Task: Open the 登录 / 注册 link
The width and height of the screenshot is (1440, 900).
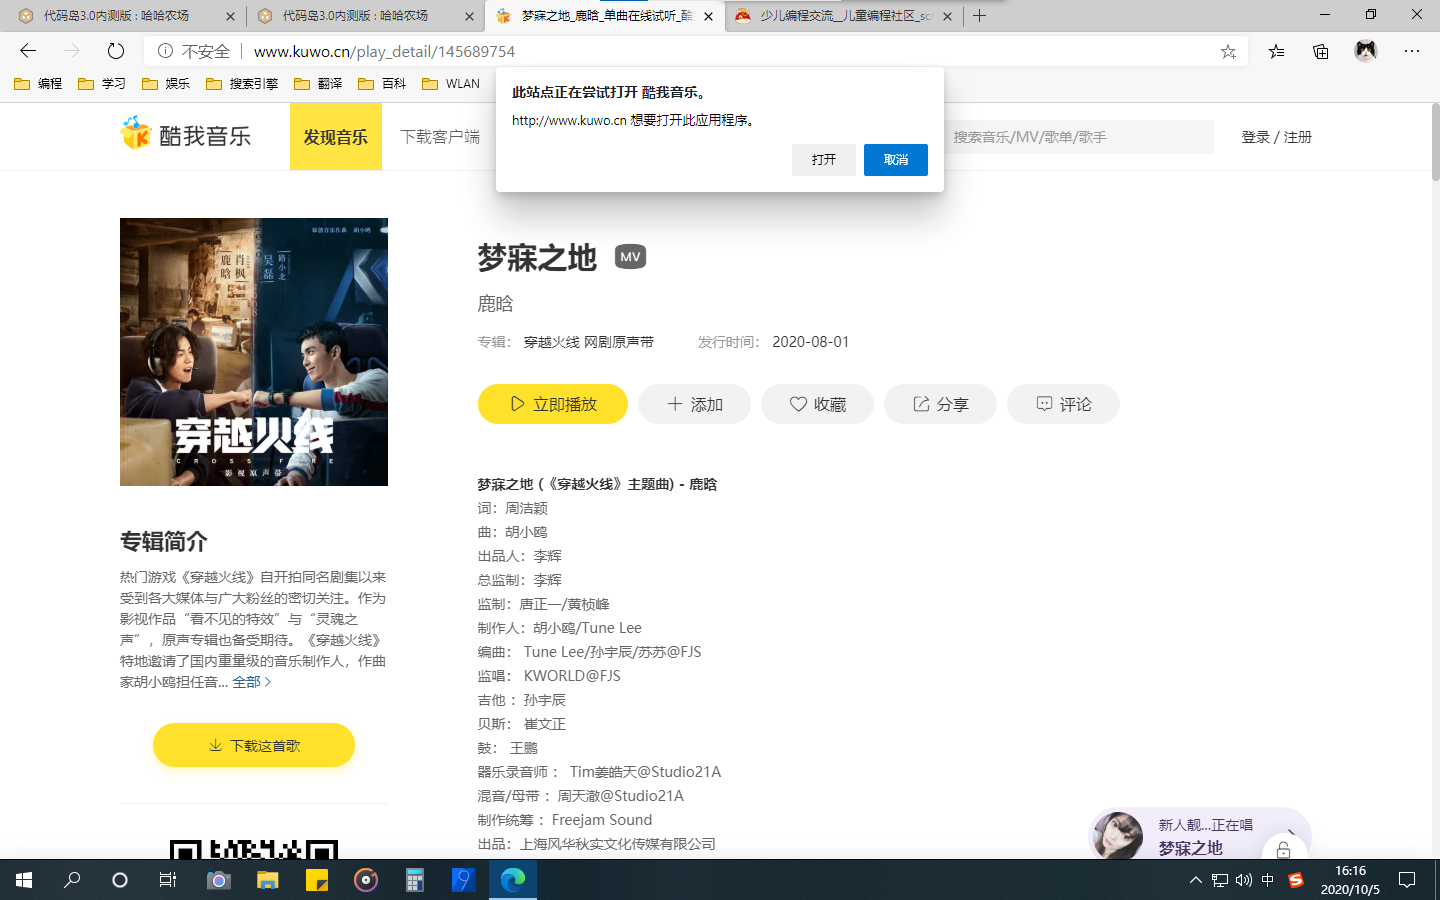Action: pyautogui.click(x=1276, y=137)
